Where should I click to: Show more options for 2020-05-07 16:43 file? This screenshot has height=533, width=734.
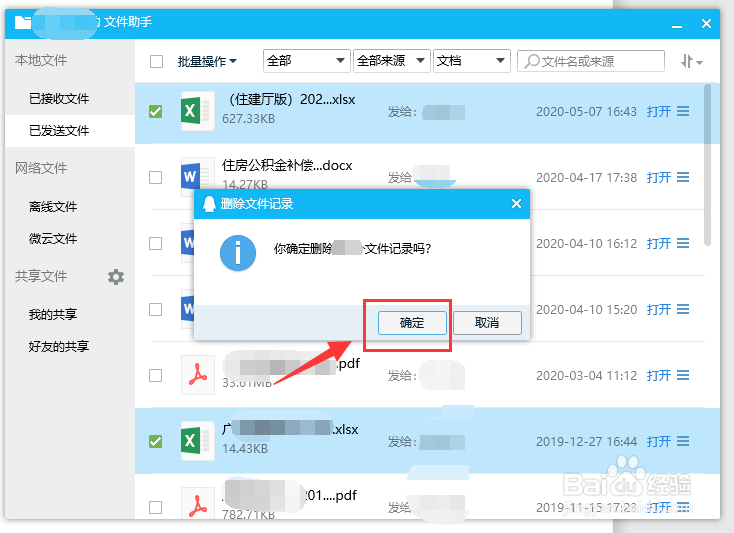point(683,111)
